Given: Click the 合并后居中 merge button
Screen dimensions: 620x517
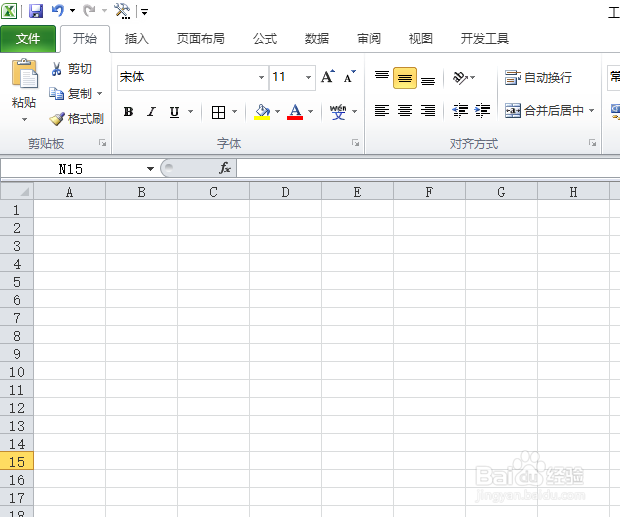Looking at the screenshot, I should tap(544, 111).
